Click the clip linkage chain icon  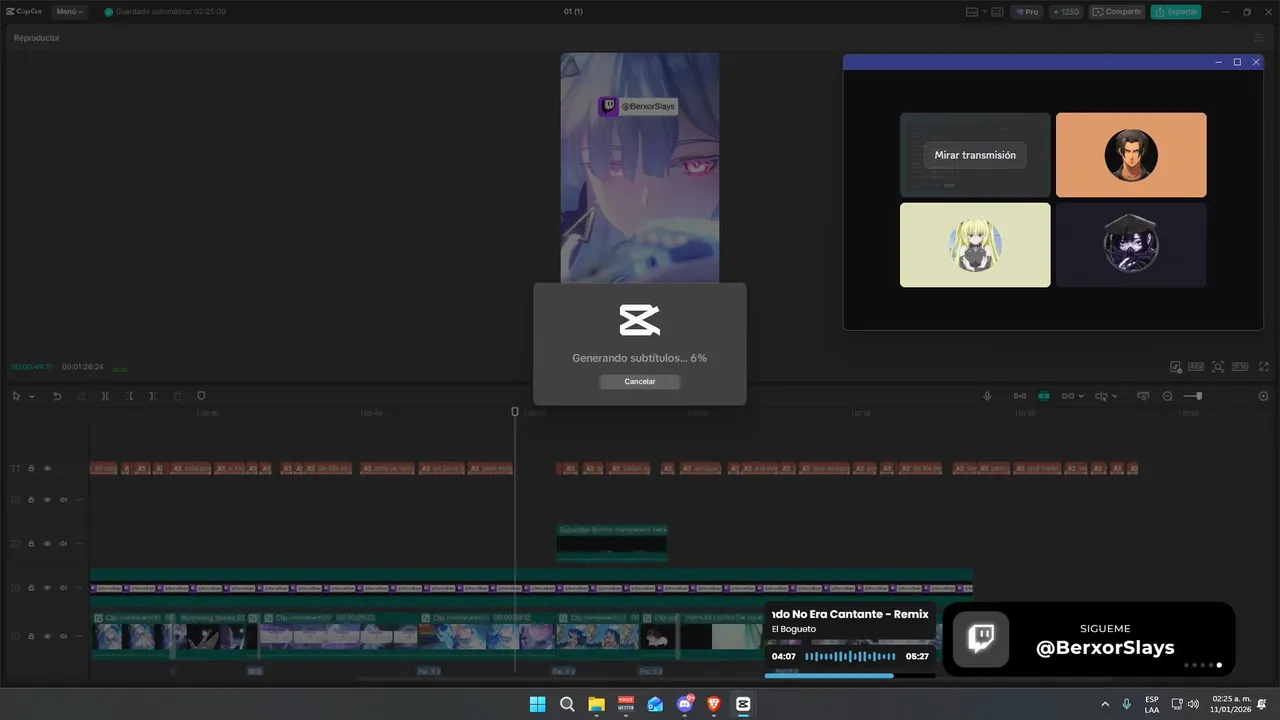pos(1068,396)
